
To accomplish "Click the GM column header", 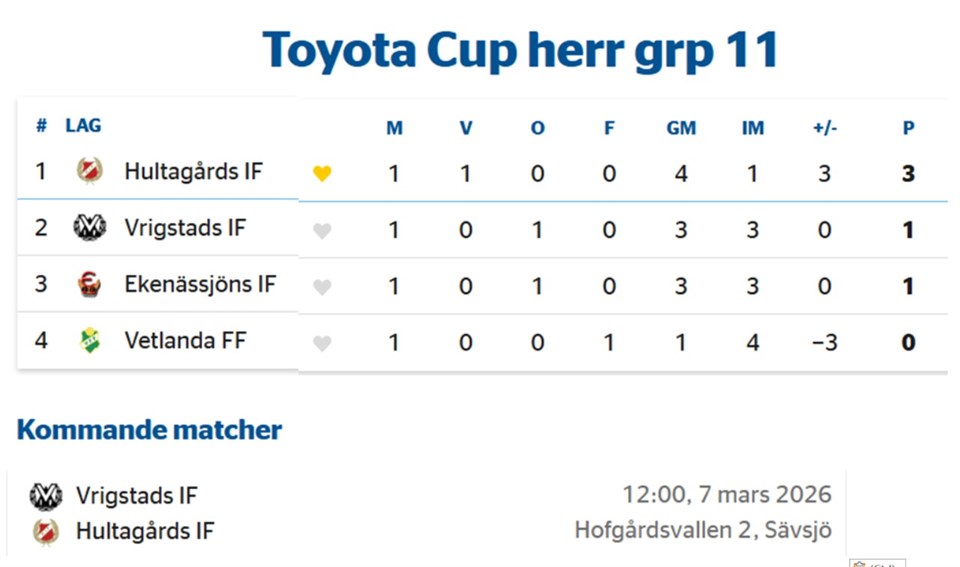I will click(681, 128).
